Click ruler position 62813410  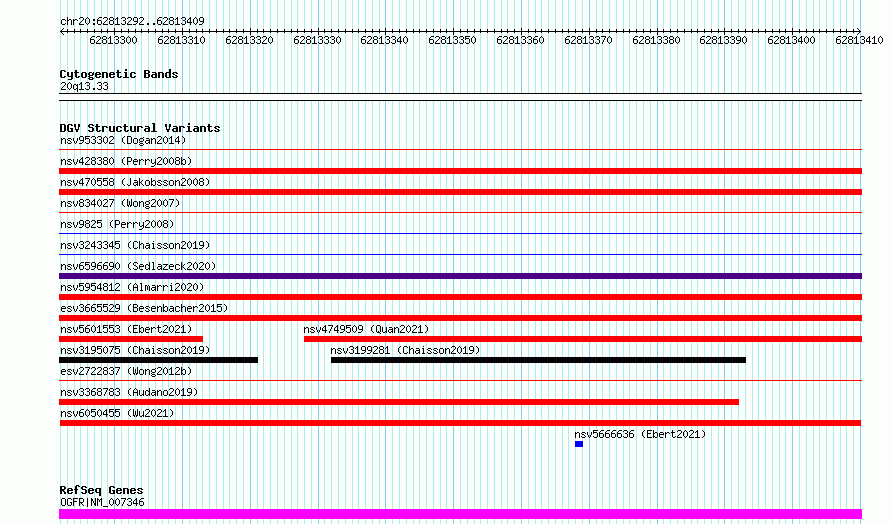point(859,40)
